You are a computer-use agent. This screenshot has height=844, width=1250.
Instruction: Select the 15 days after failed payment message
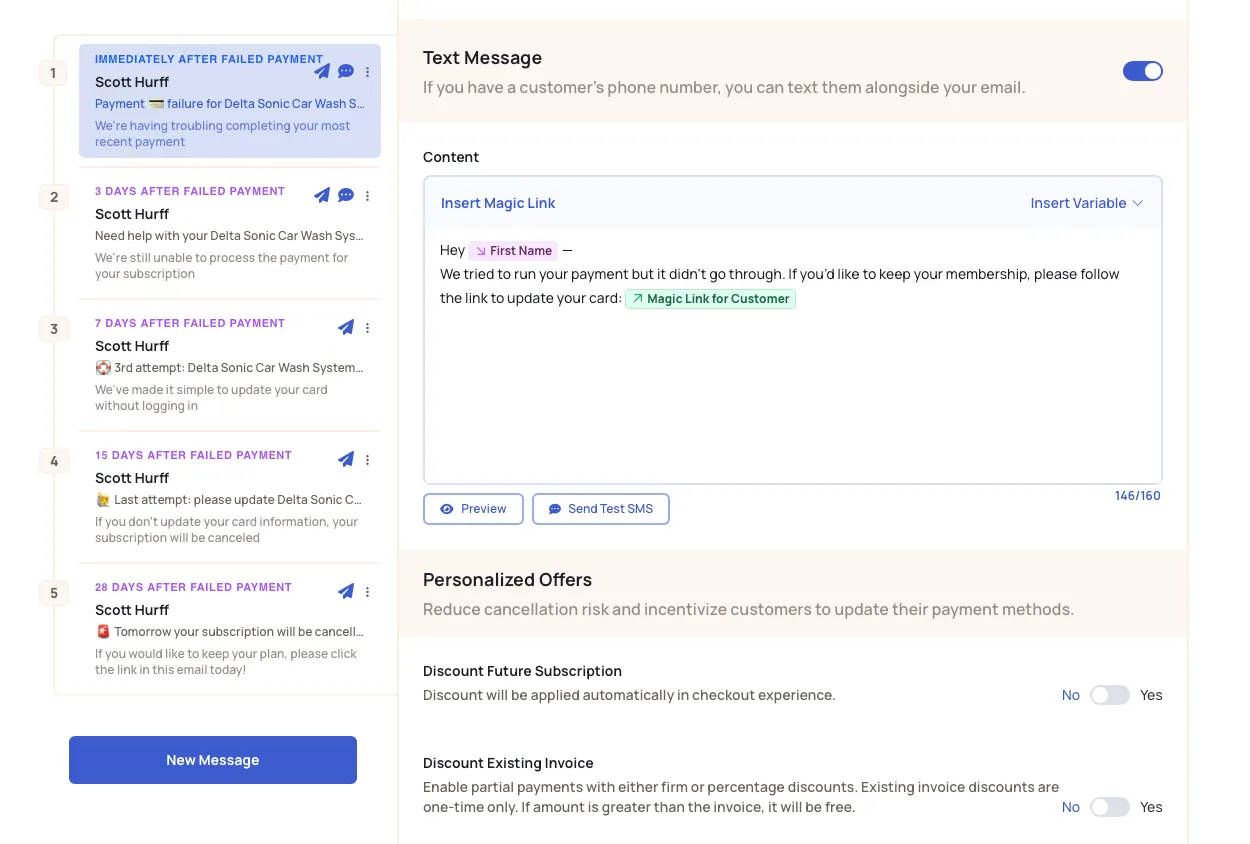pyautogui.click(x=220, y=496)
